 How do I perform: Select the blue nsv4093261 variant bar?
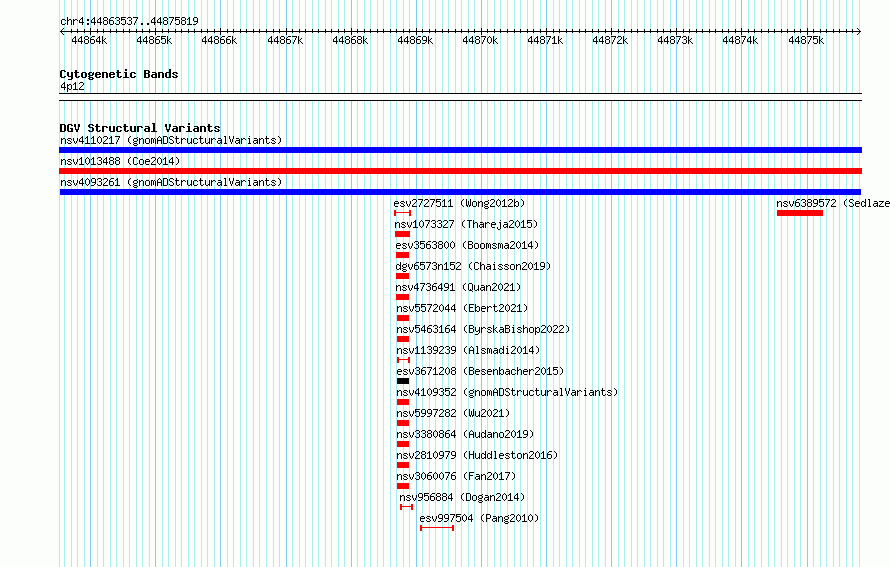(460, 192)
